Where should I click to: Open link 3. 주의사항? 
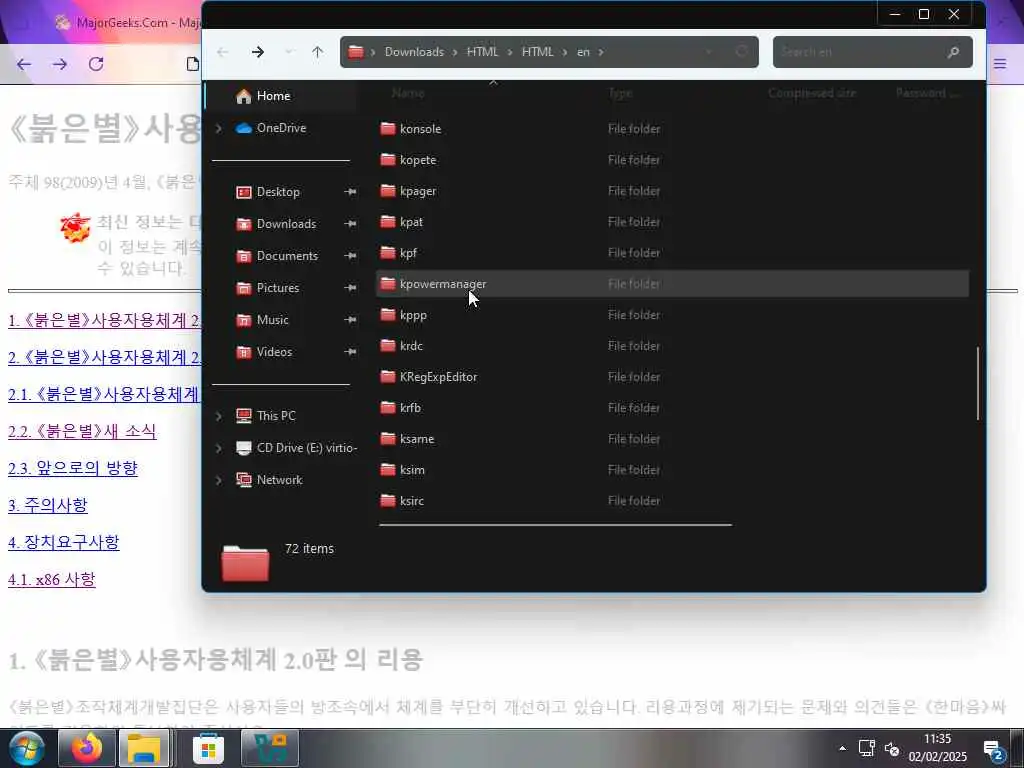click(48, 505)
